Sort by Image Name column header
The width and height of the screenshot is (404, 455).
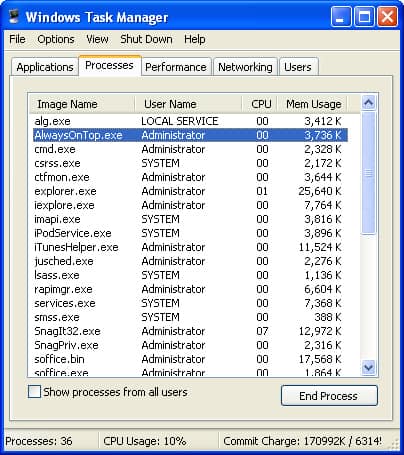[82, 104]
